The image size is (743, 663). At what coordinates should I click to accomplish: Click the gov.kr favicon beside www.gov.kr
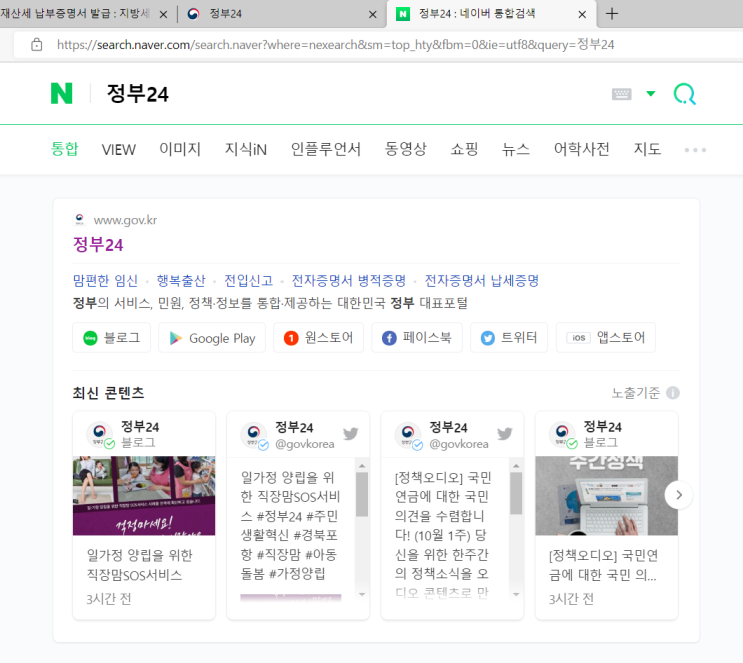click(x=80, y=219)
